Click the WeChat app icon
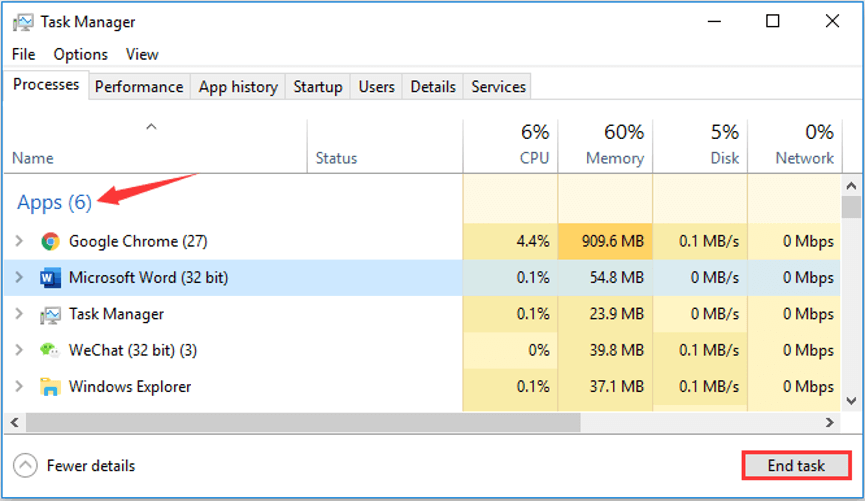This screenshot has width=865, height=501. pyautogui.click(x=50, y=350)
